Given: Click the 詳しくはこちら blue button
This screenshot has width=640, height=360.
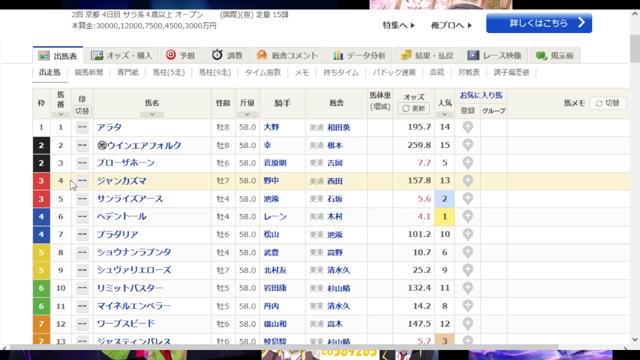Looking at the screenshot, I should click(x=539, y=23).
